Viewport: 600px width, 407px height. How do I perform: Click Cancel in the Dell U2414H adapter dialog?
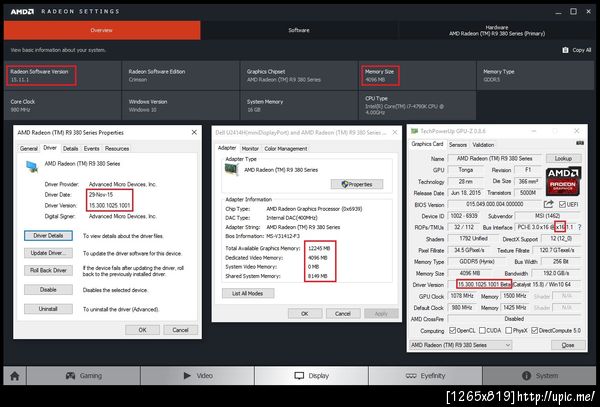tap(342, 314)
